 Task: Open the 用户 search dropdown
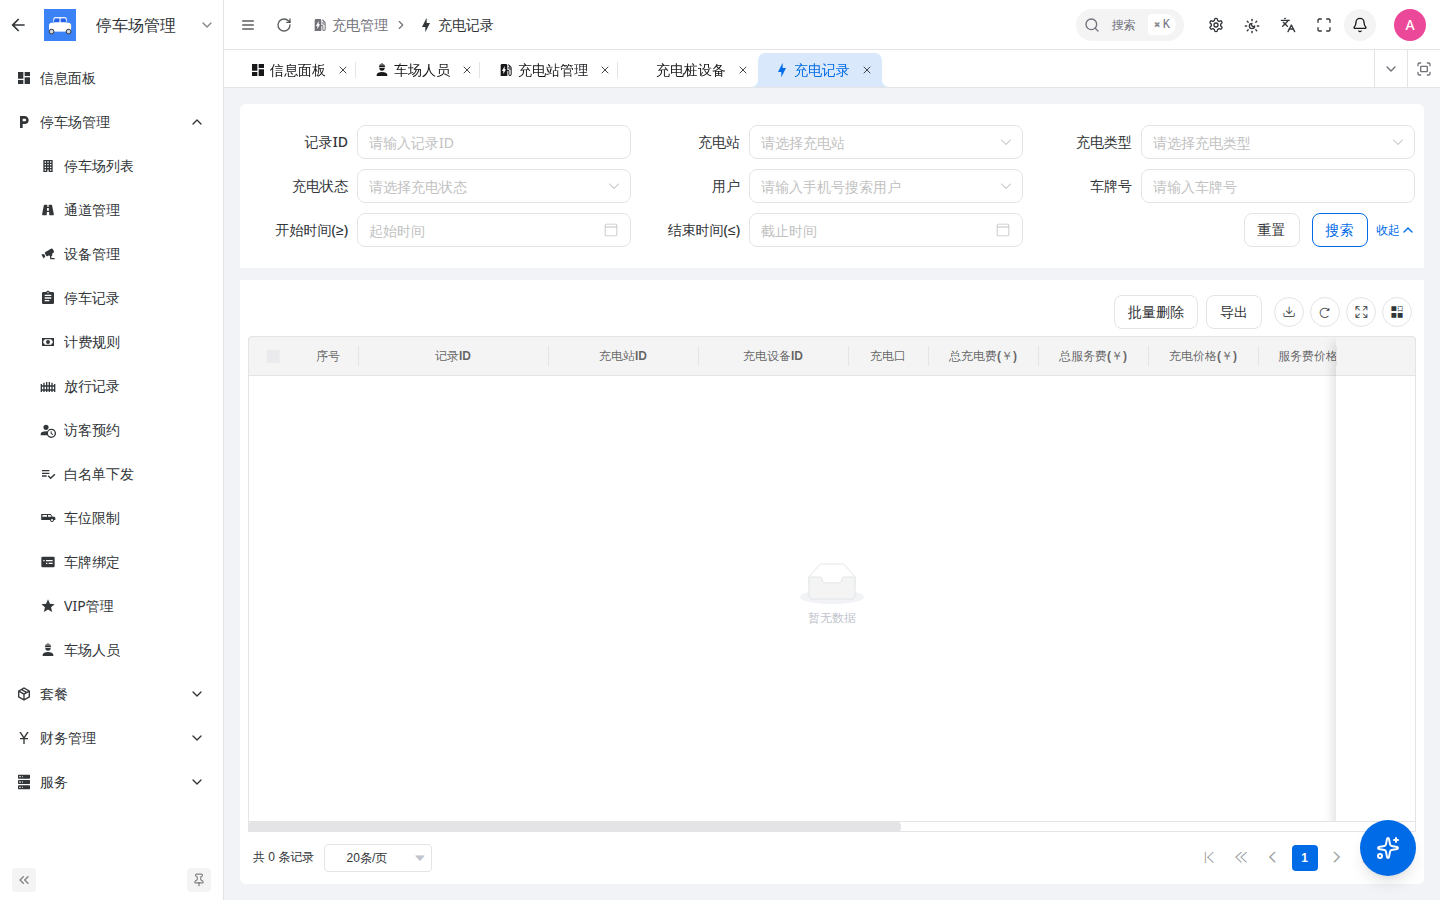886,186
